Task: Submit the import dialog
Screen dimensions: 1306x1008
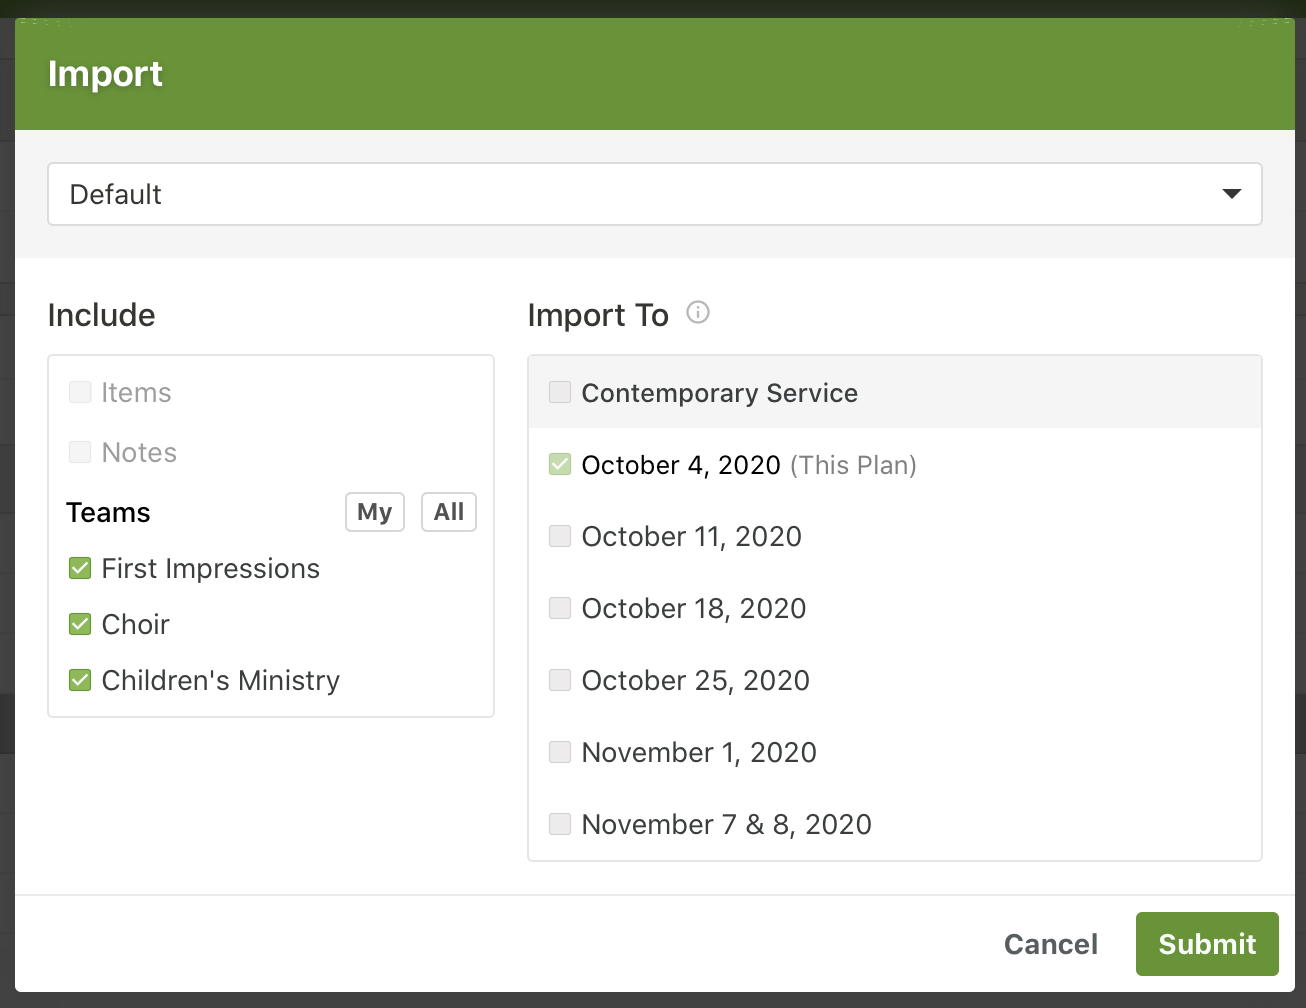Action: point(1206,944)
